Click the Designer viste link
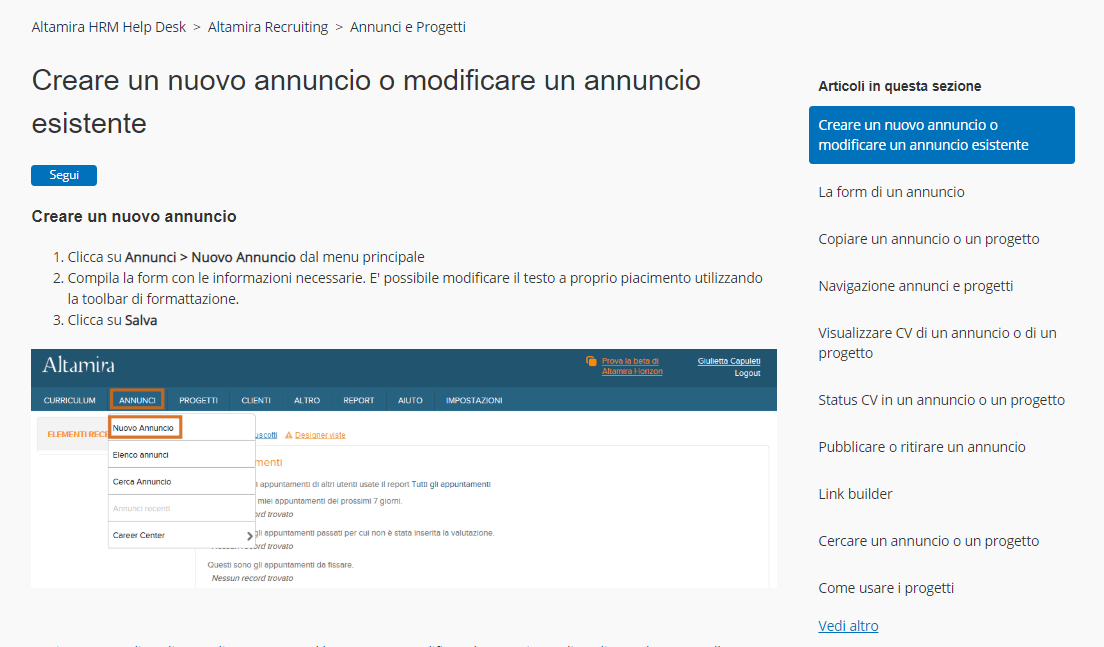 (x=322, y=434)
